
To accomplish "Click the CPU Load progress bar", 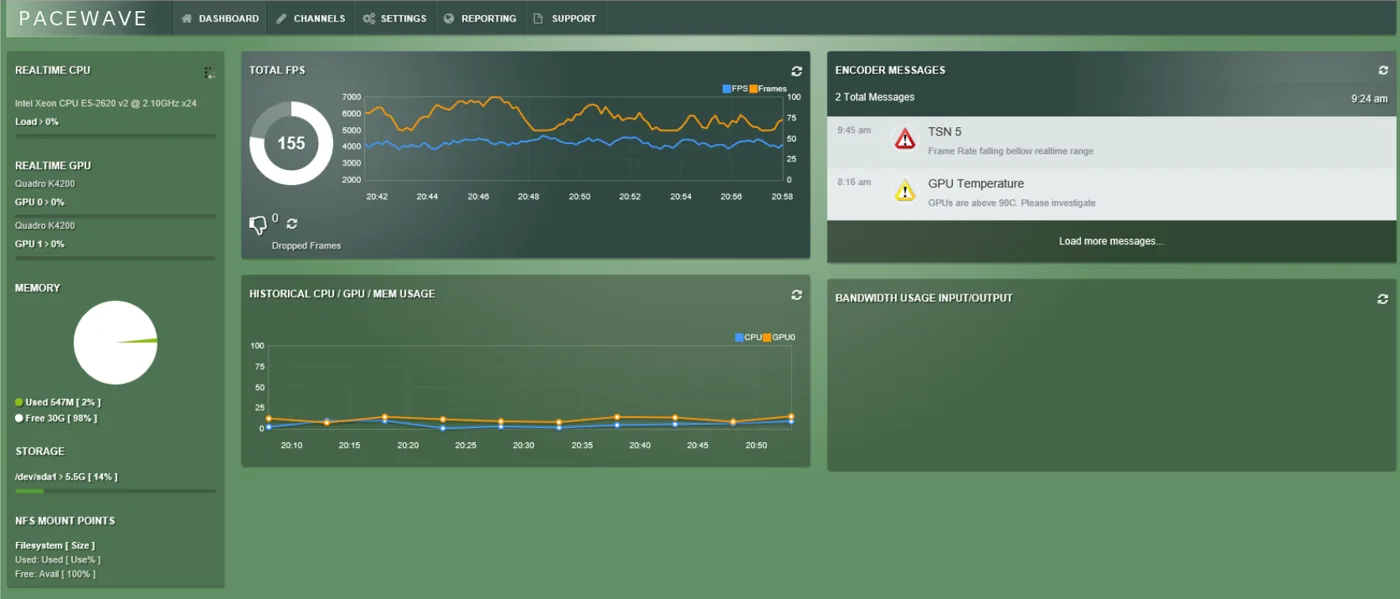I will pyautogui.click(x=115, y=136).
